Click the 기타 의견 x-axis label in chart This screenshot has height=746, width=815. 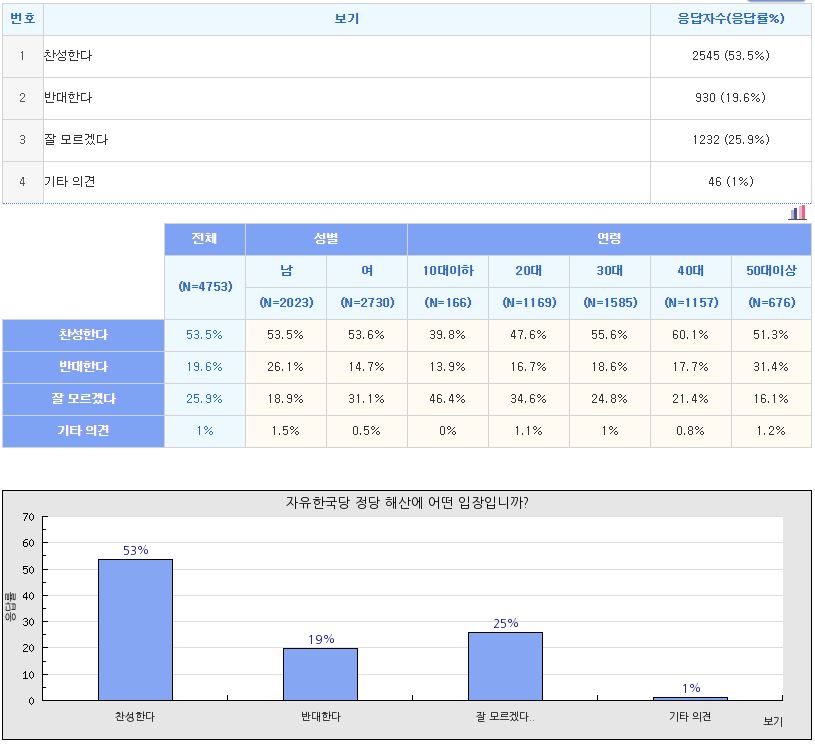coord(690,717)
